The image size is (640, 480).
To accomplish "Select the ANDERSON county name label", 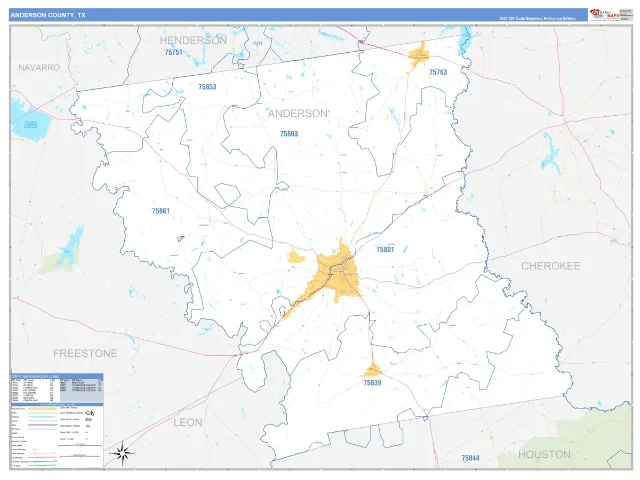I will pos(298,113).
